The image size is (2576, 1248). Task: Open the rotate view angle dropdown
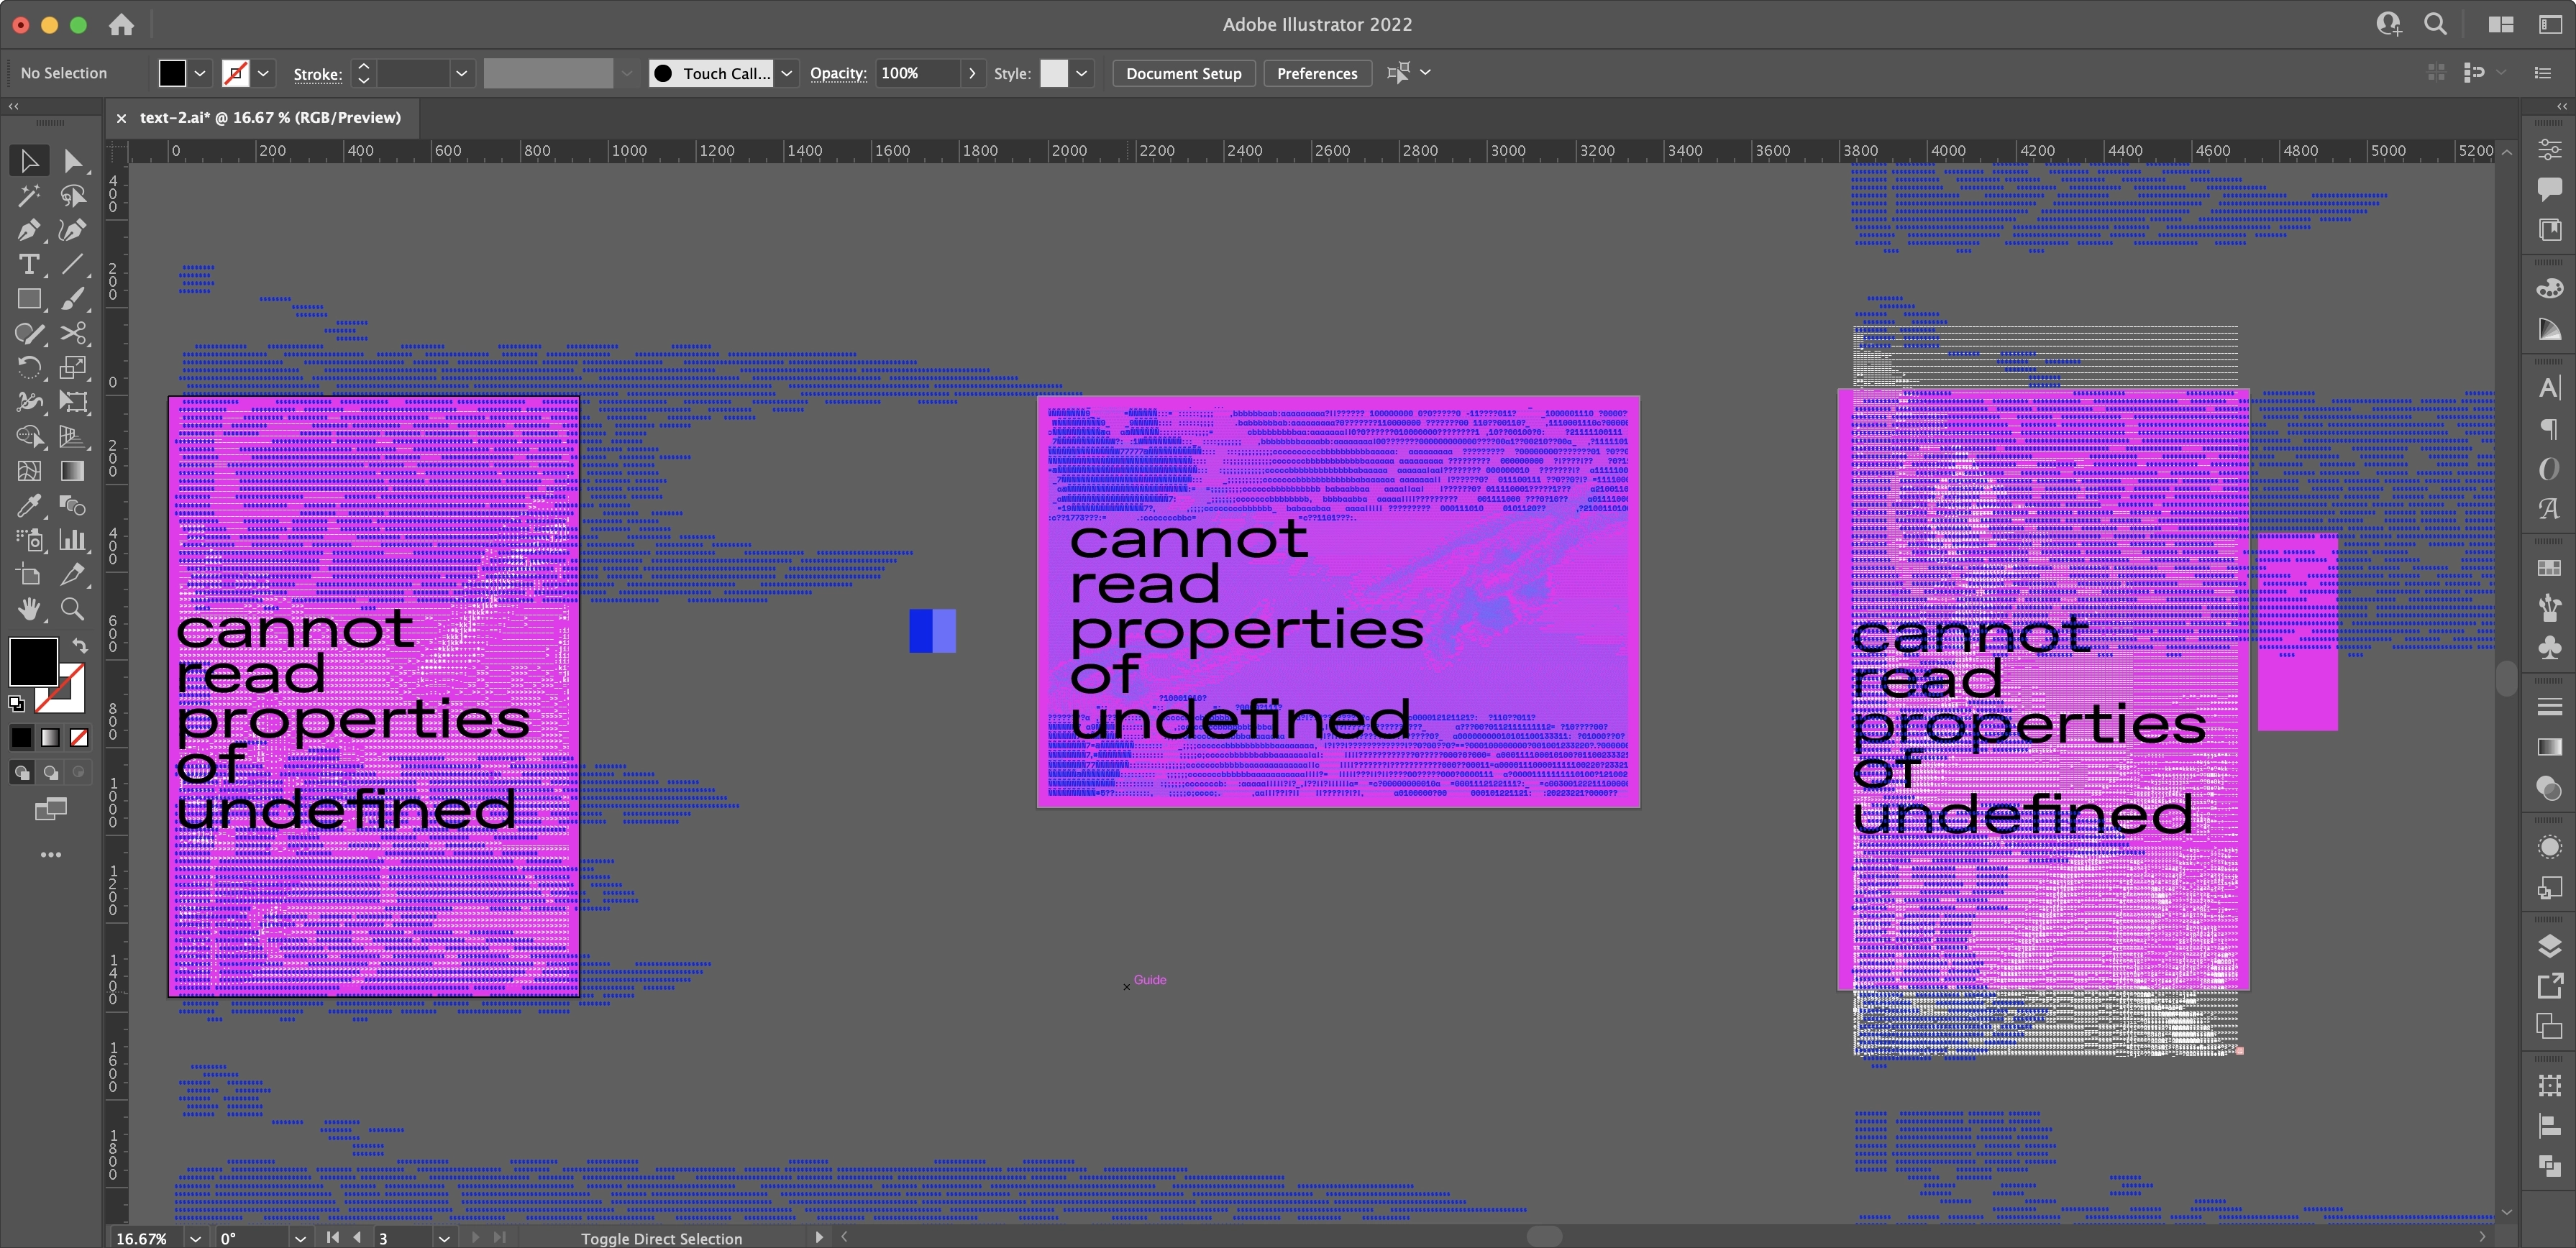[x=300, y=1238]
